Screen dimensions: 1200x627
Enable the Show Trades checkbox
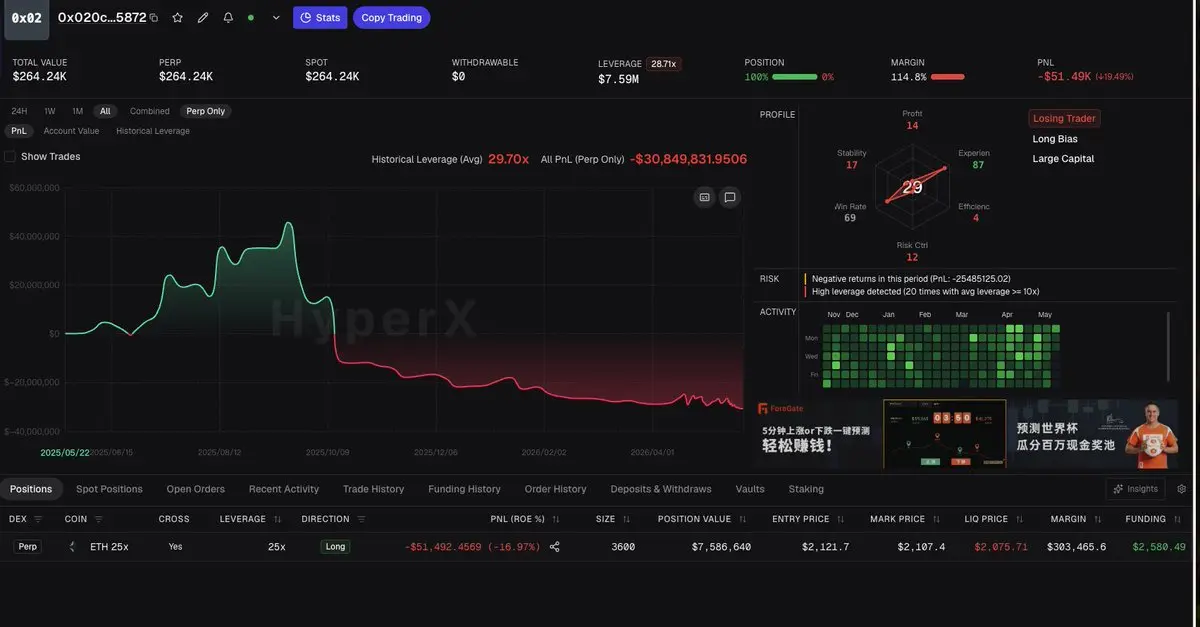tap(10, 156)
